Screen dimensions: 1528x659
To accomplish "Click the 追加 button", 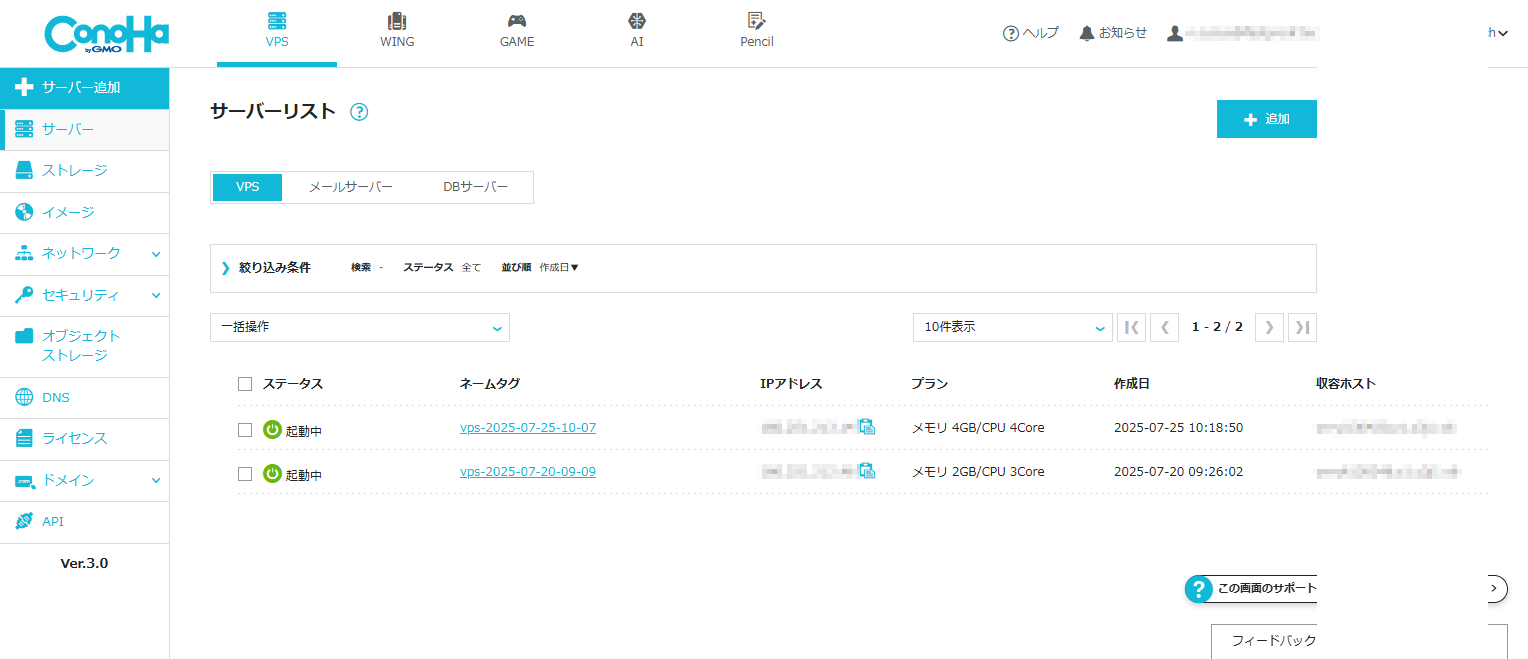I will click(1266, 119).
